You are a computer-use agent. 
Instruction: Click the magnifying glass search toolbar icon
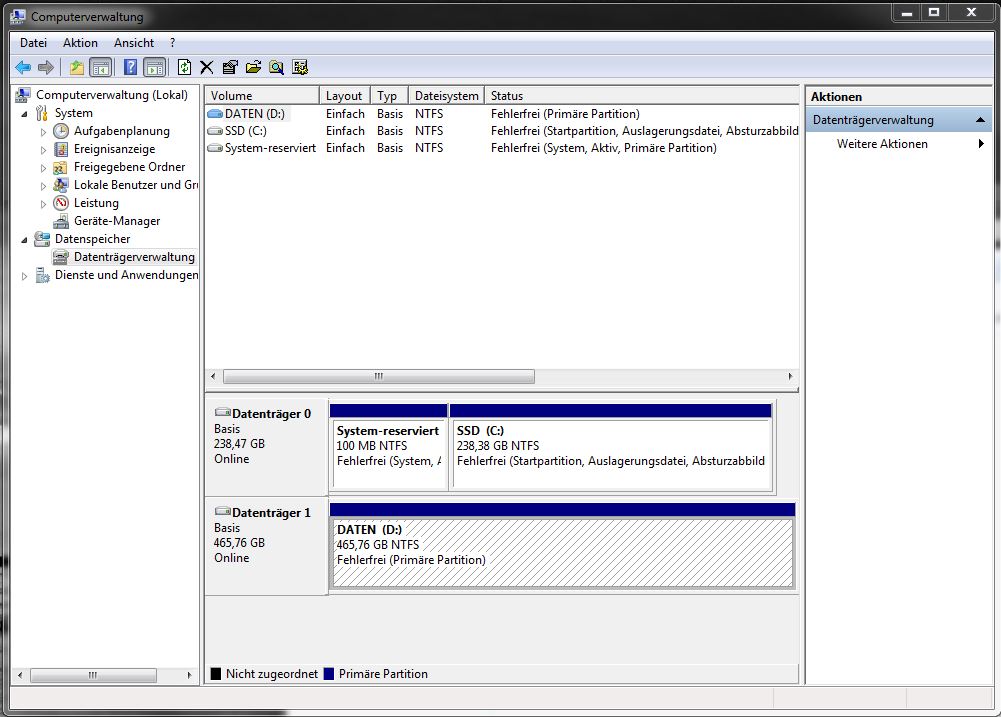[276, 67]
